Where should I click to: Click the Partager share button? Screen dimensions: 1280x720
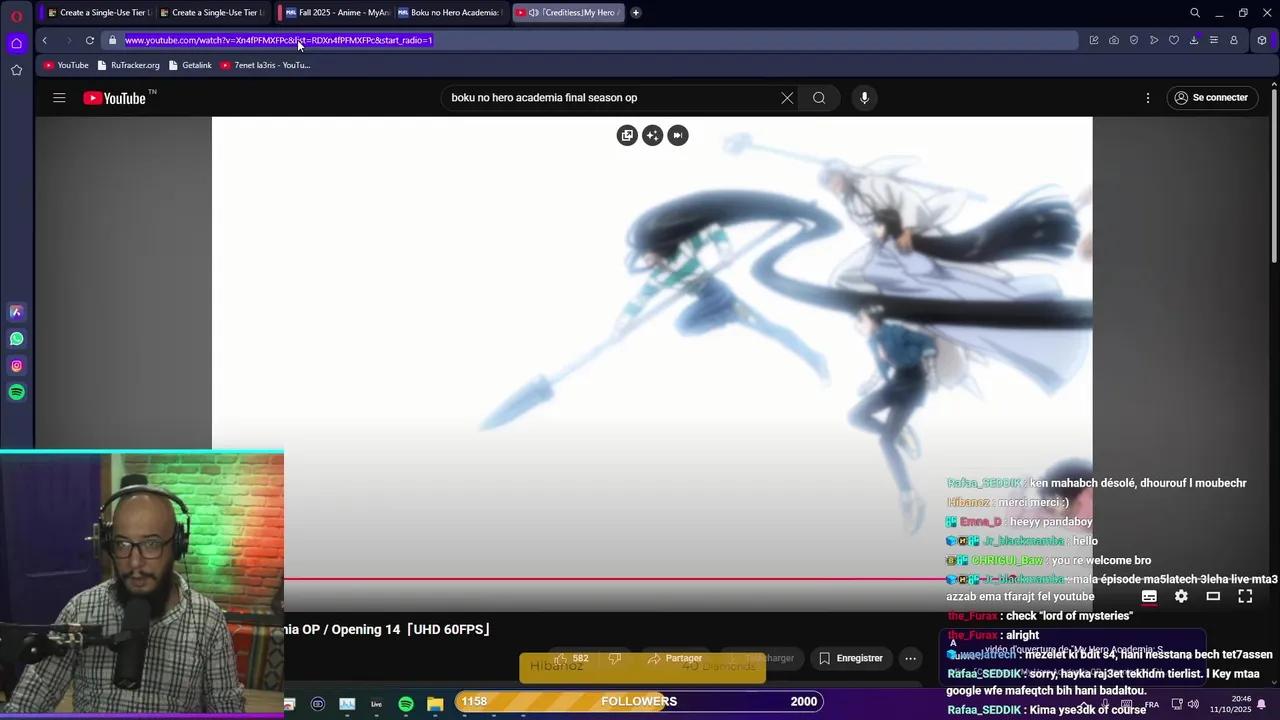(675, 658)
